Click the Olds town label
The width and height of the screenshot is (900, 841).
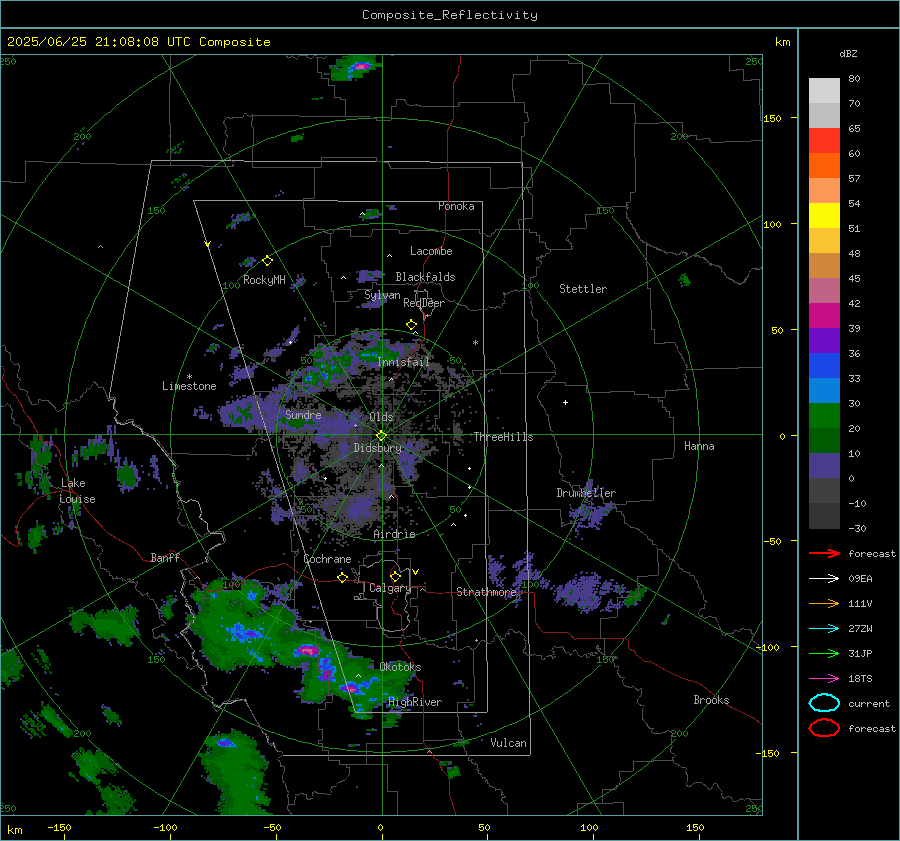click(381, 417)
